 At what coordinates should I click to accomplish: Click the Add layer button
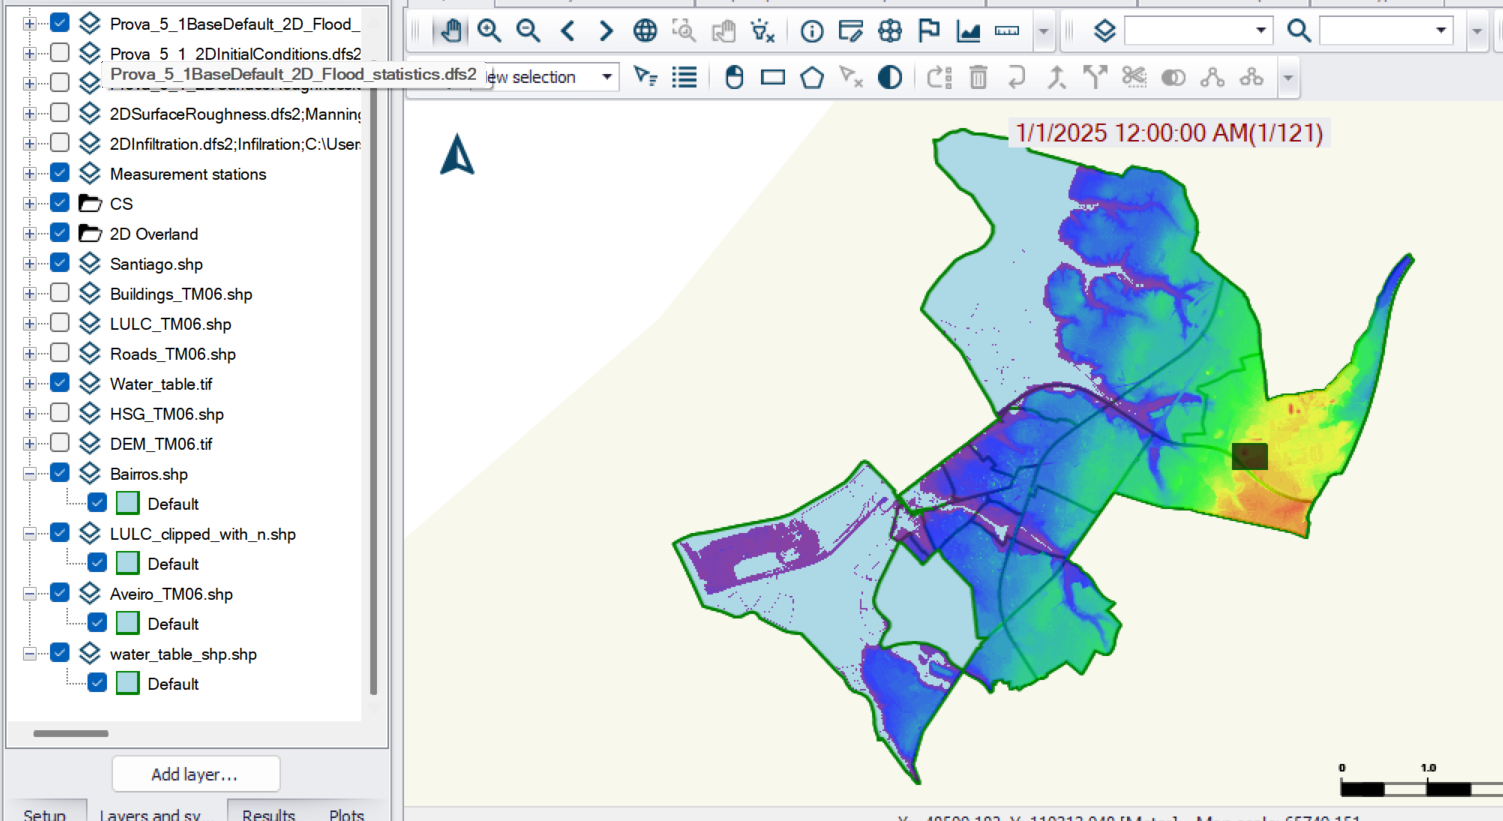pos(195,774)
